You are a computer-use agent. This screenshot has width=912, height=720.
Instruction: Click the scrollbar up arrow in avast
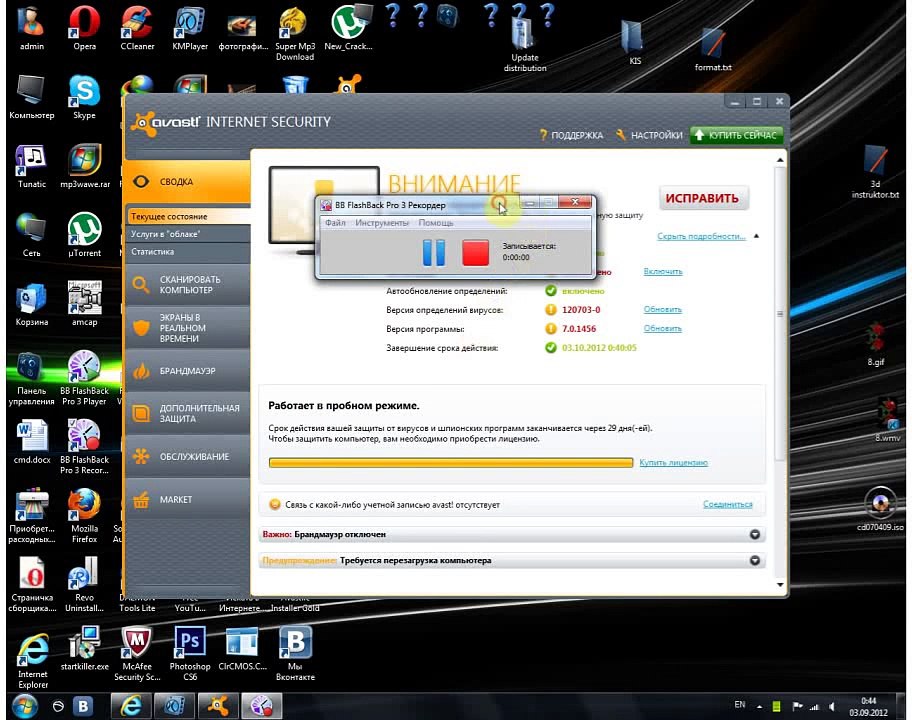click(x=780, y=159)
